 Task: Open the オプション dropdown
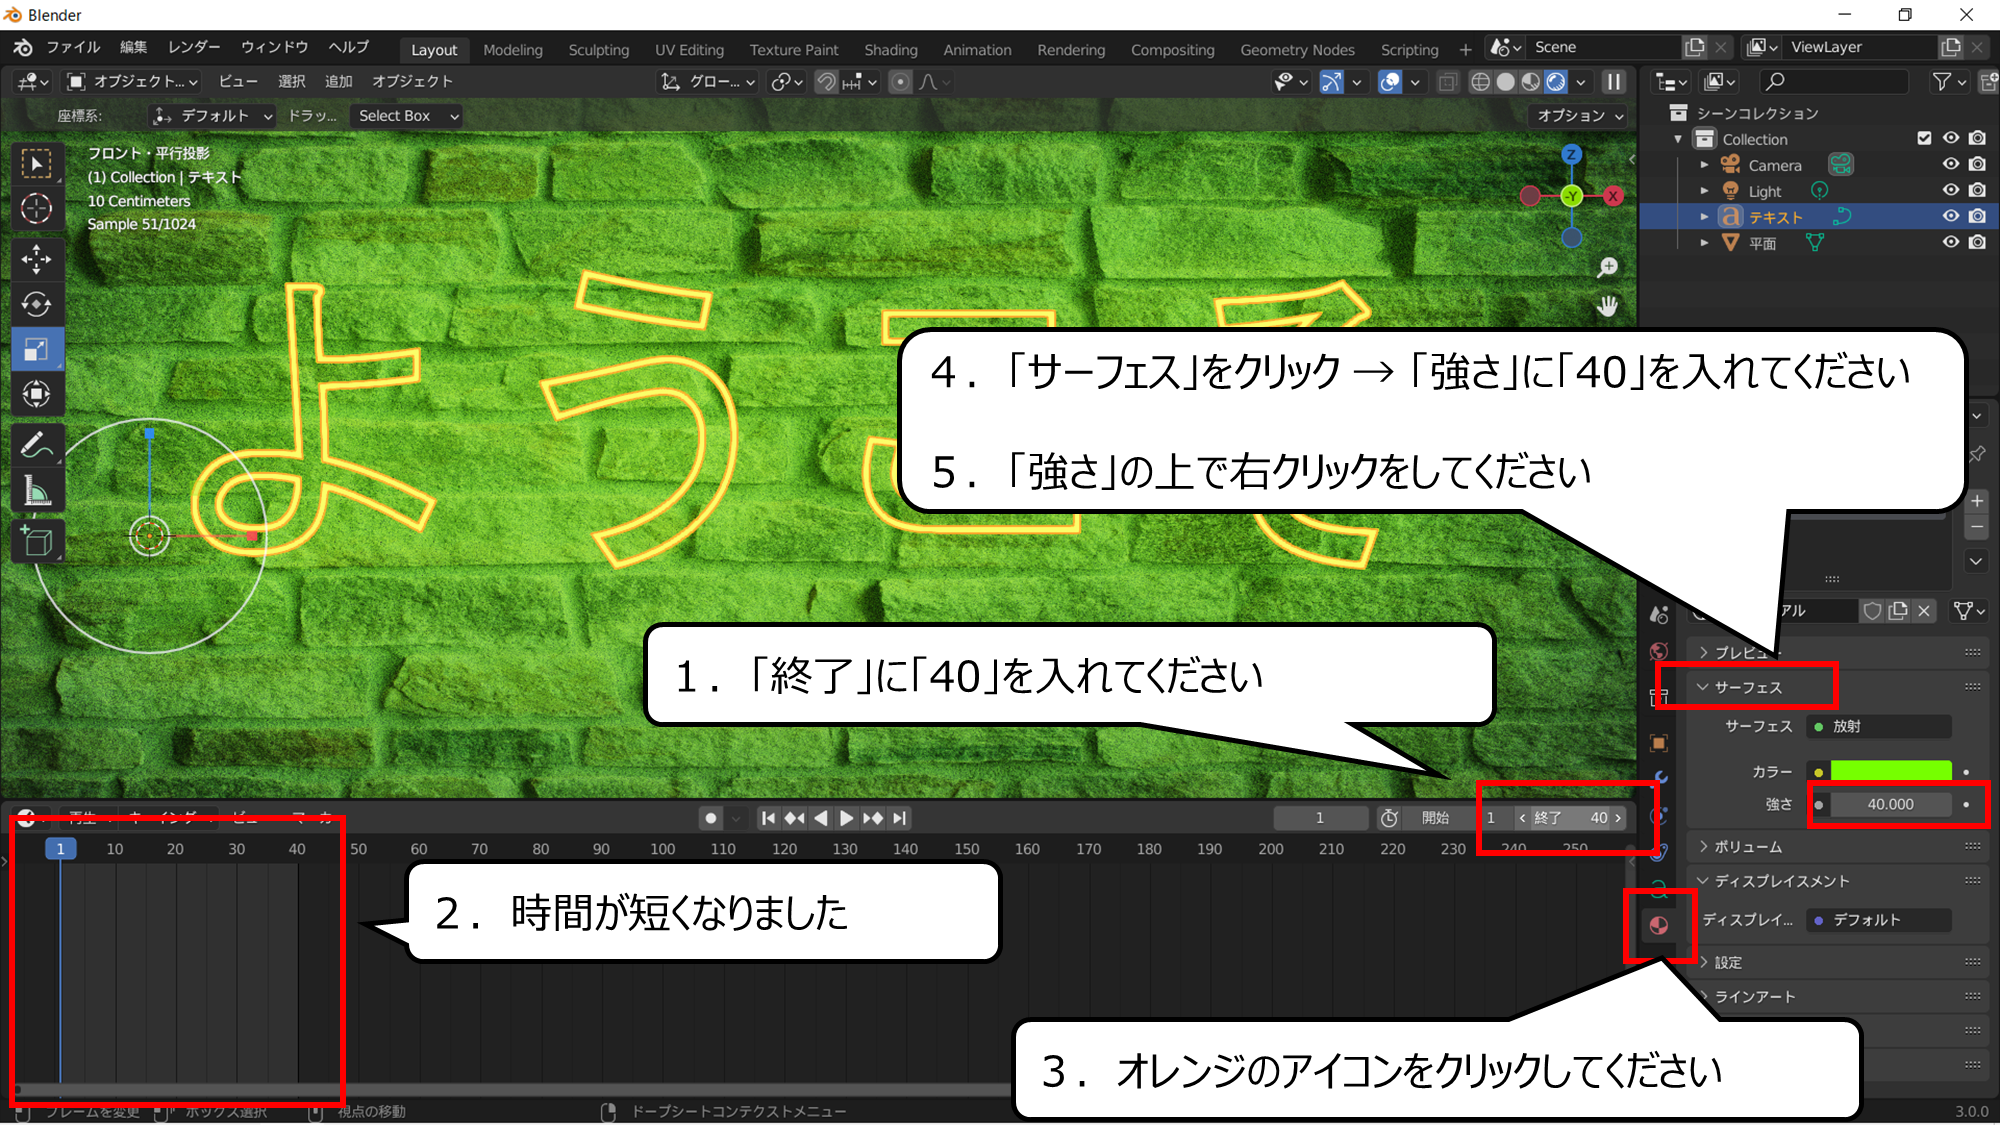pyautogui.click(x=1580, y=116)
